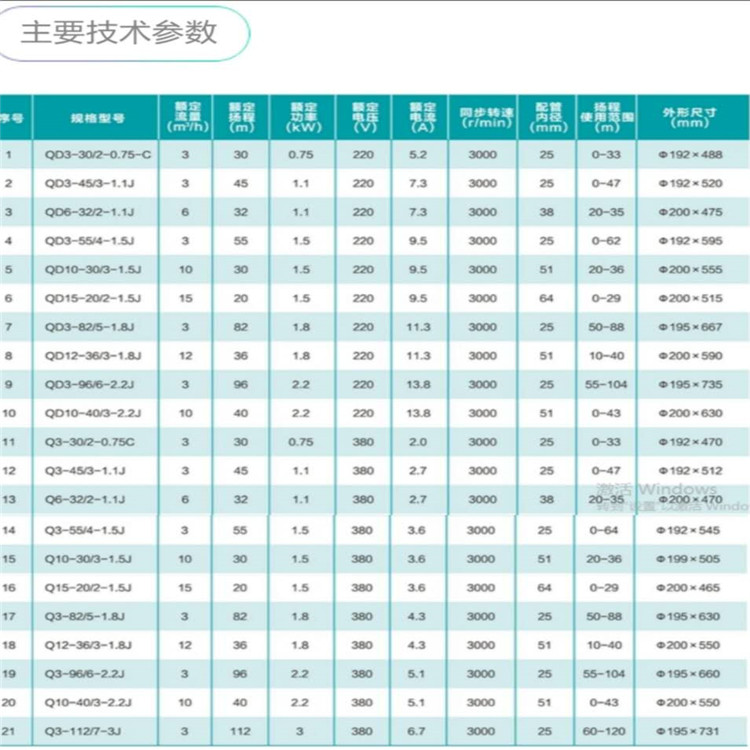Select the 规格型号 column header
Viewport: 750px width, 750px height.
click(97, 117)
